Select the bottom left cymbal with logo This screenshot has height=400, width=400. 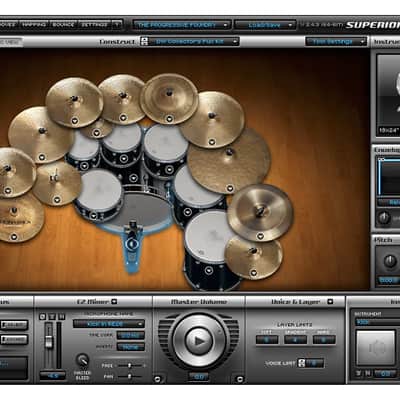(x=17, y=218)
